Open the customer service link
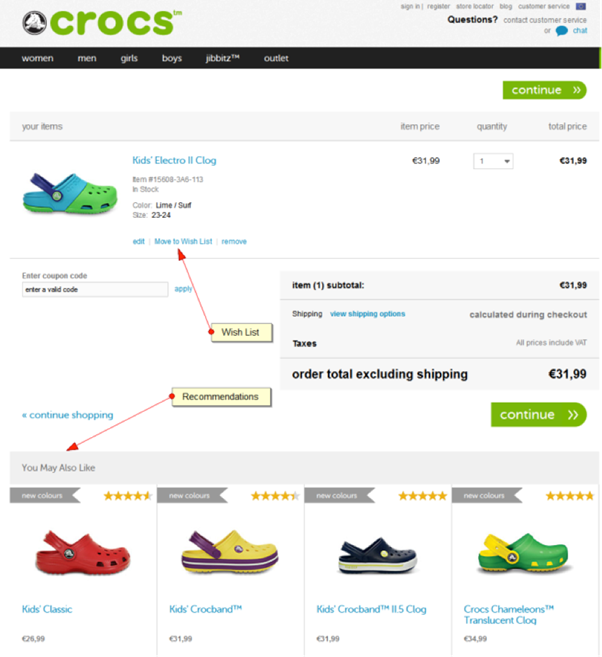Viewport: 602px width, 657px height. click(544, 6)
